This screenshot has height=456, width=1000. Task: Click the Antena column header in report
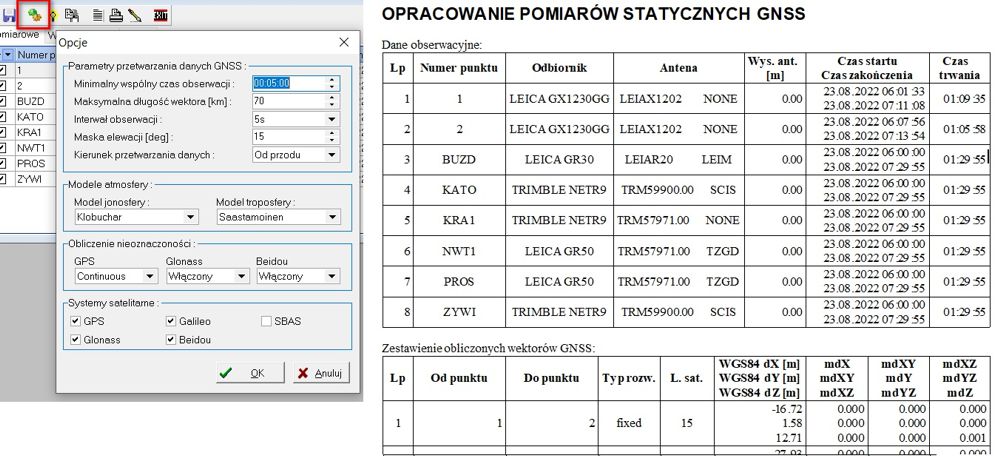pyautogui.click(x=679, y=68)
